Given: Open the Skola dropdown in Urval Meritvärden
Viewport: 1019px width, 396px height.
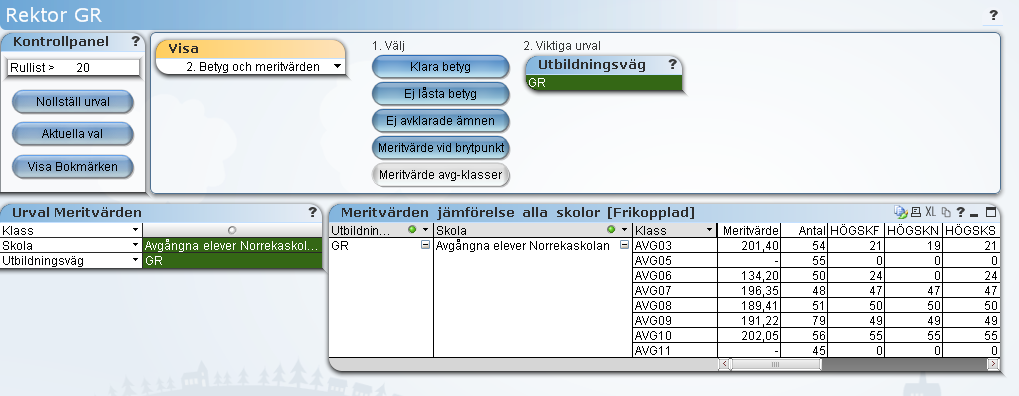Looking at the screenshot, I should tap(135, 246).
